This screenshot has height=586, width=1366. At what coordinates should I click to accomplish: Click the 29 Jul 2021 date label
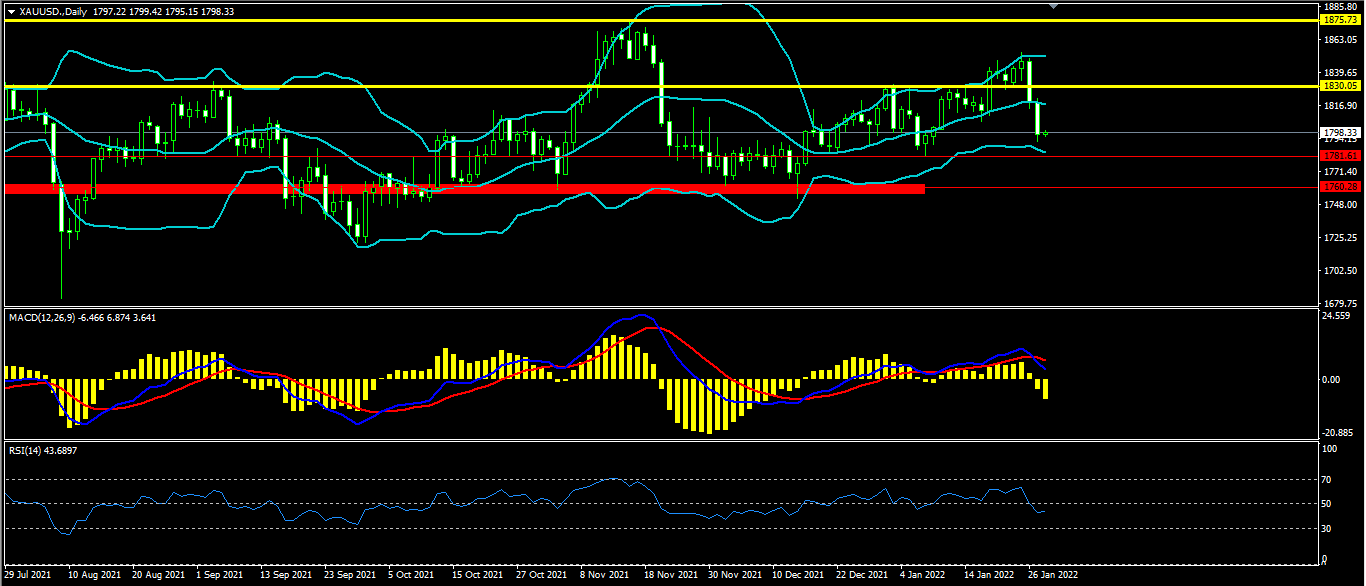pos(28,576)
